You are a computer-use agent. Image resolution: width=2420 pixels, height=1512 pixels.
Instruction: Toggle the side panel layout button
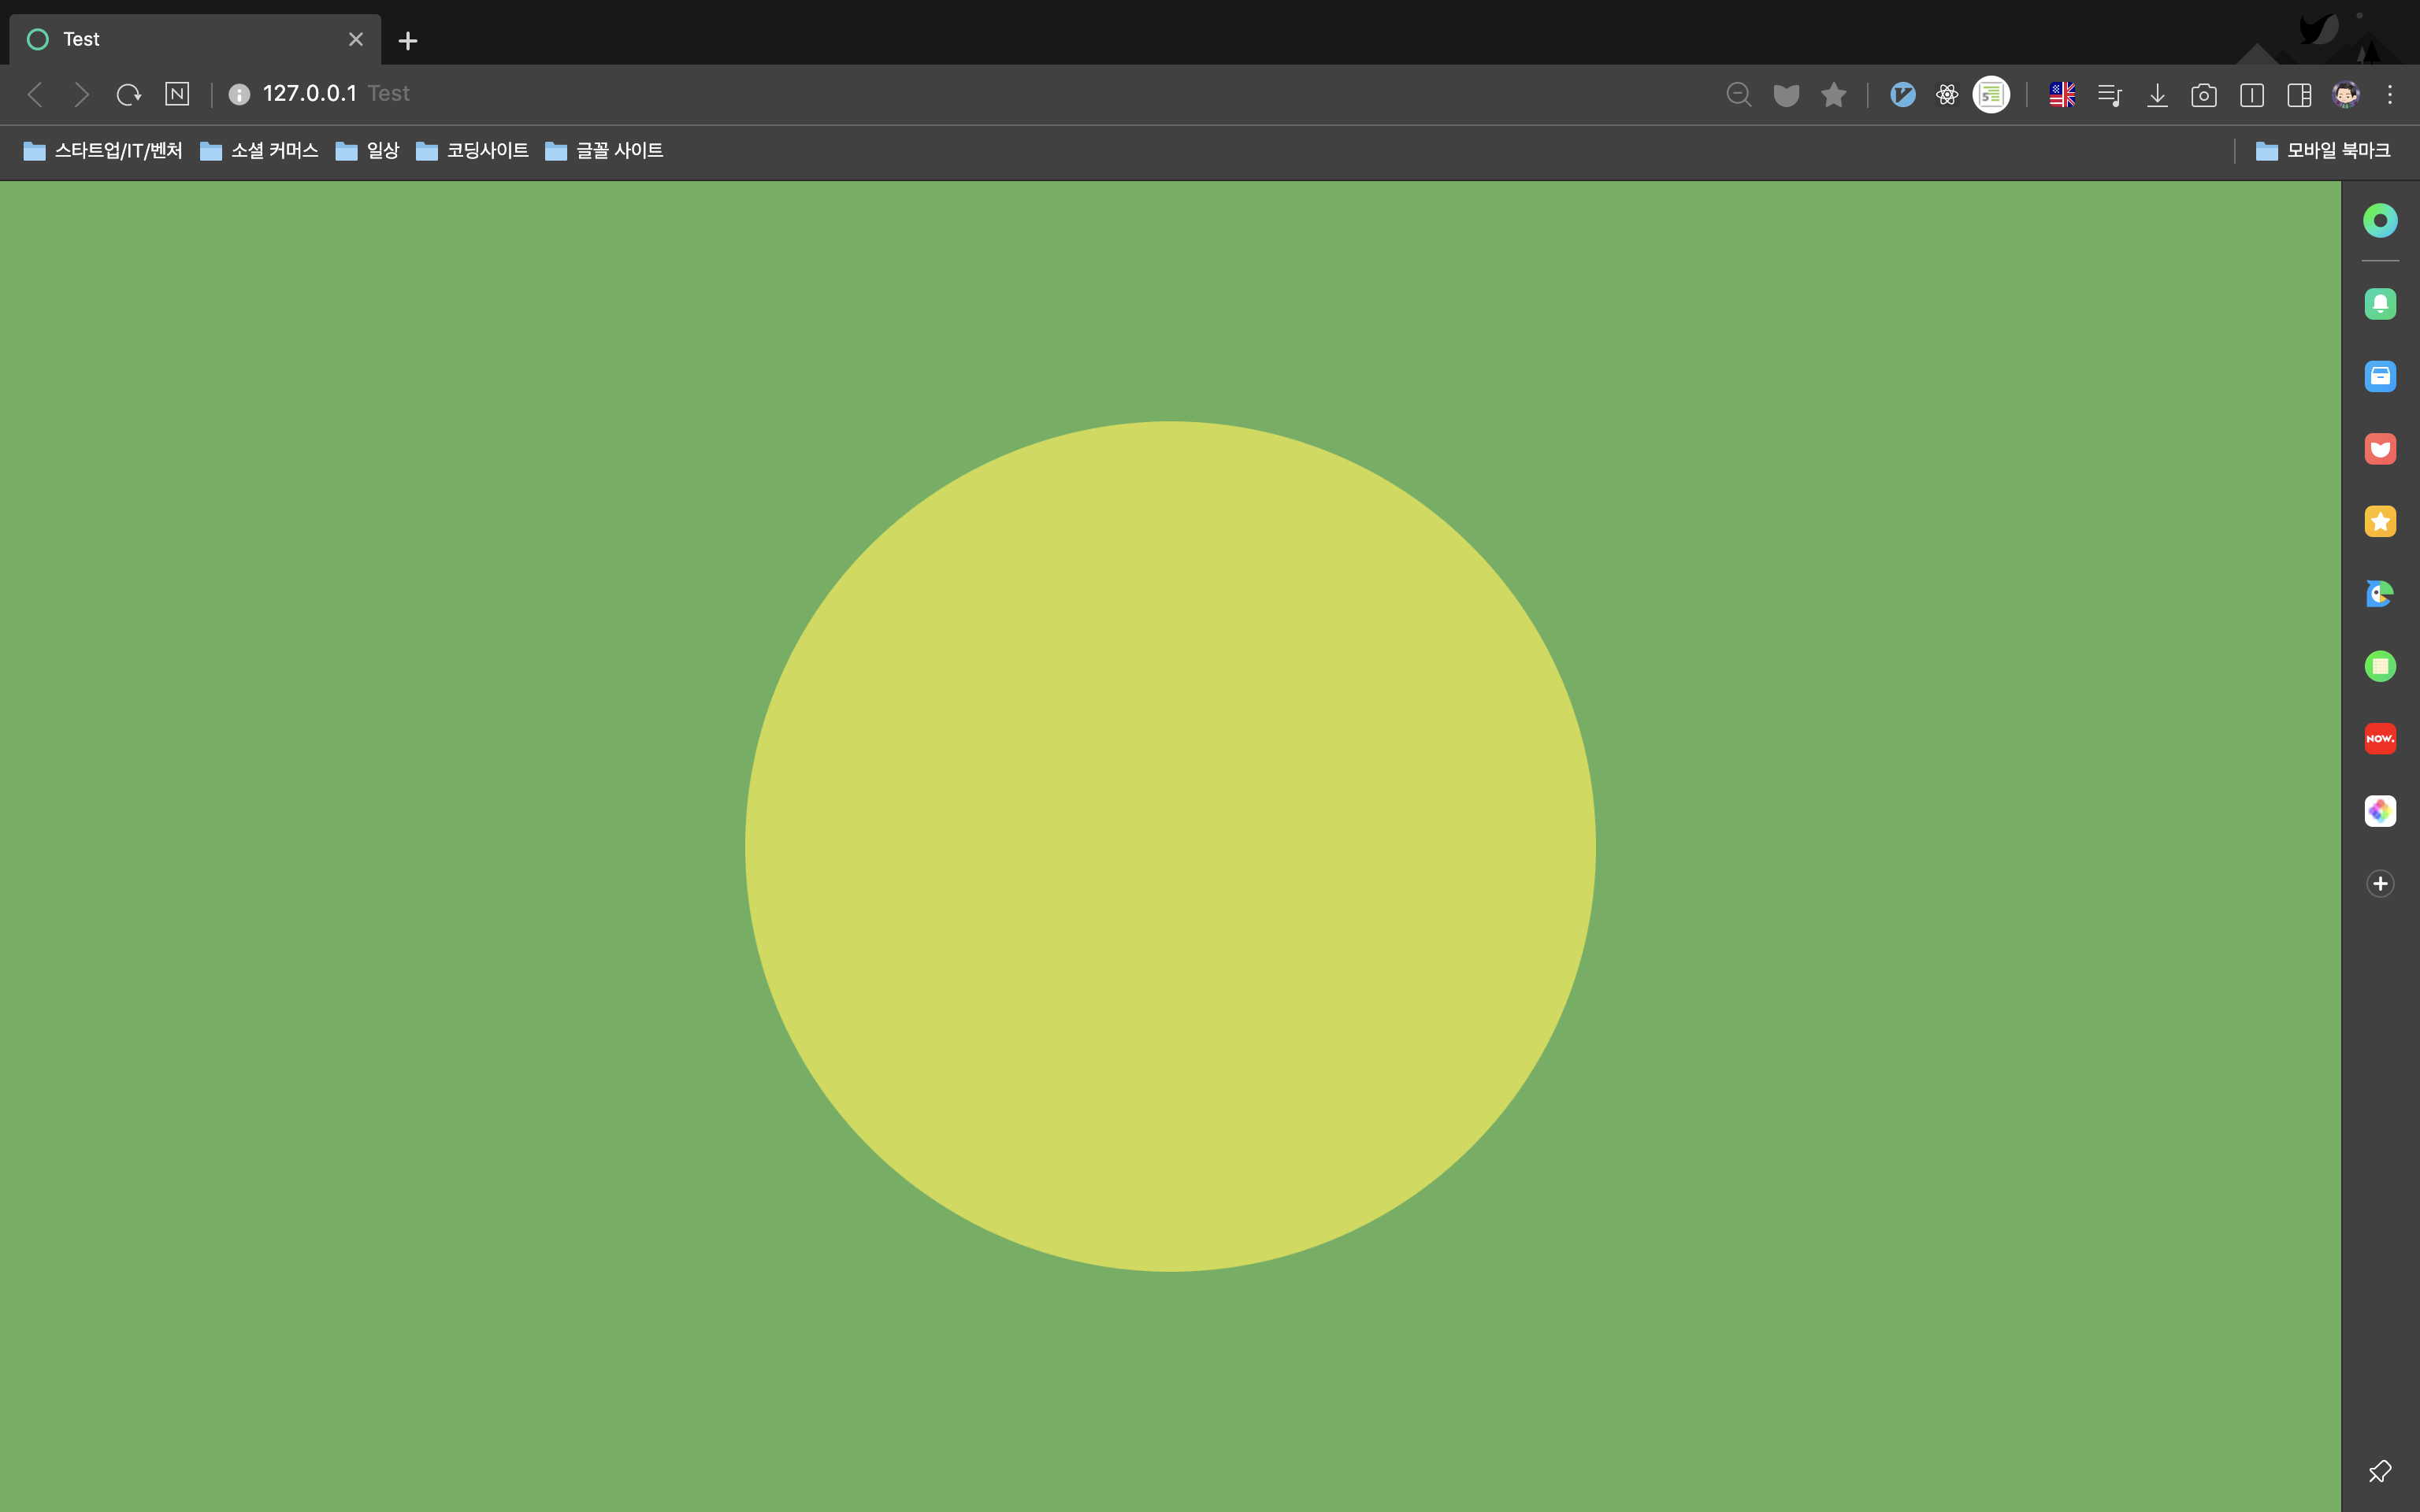coord(2298,95)
